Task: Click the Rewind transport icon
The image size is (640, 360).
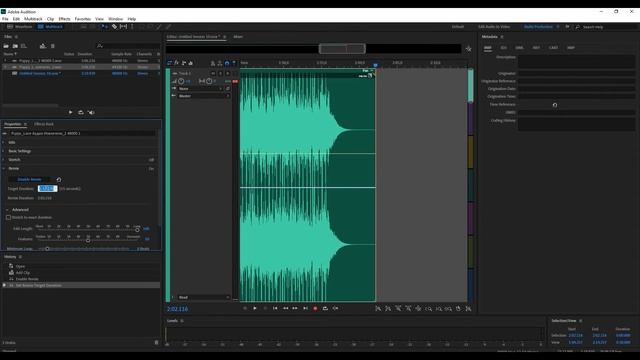Action: tap(285, 309)
